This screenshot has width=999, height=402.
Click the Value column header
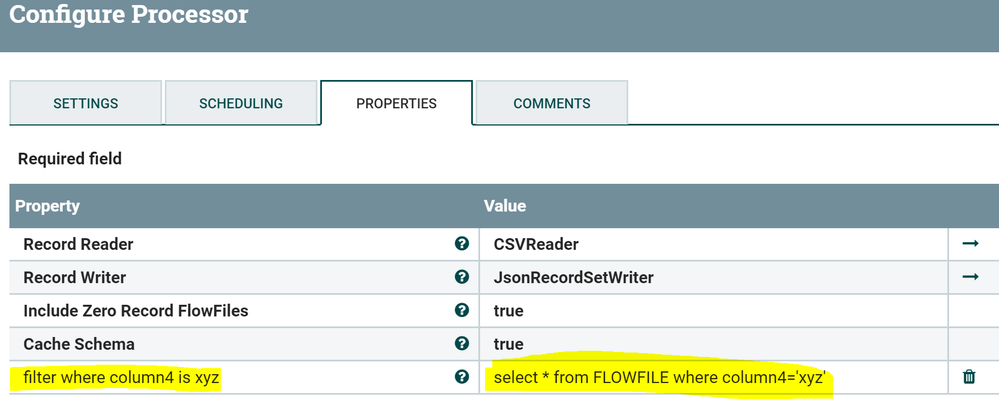505,206
